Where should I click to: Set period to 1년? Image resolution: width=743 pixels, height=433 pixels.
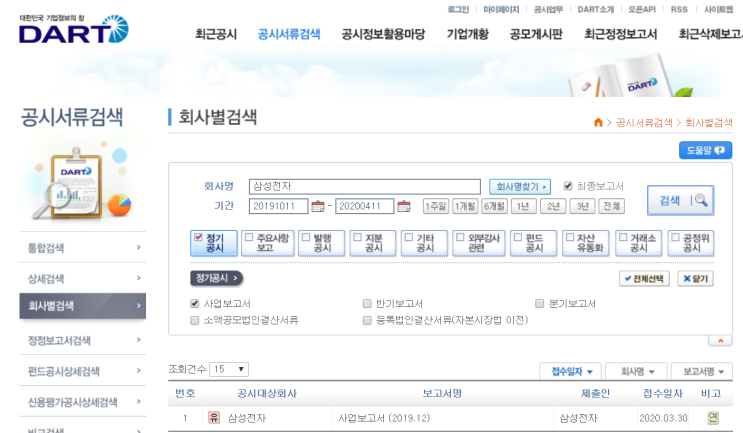tap(524, 206)
